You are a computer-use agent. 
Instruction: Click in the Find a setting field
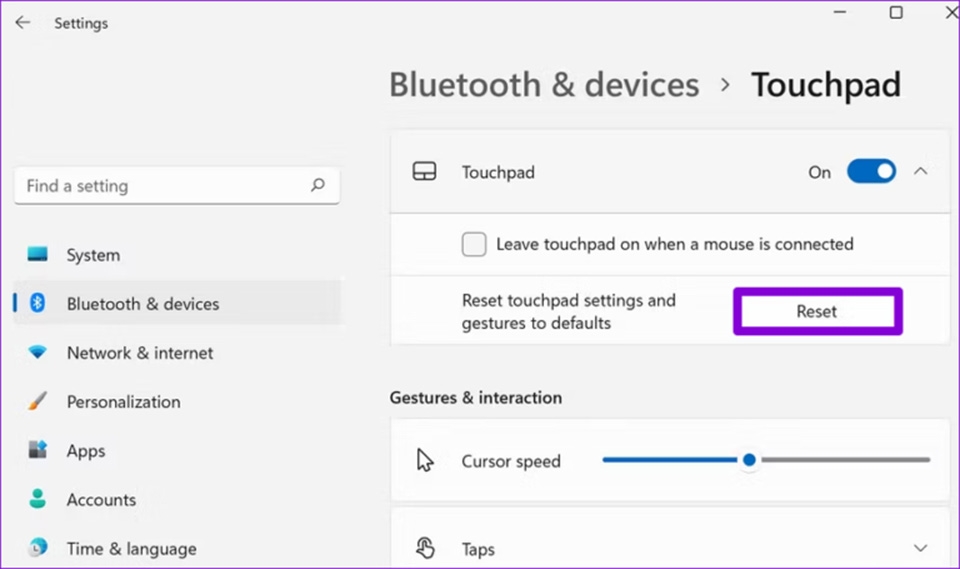point(177,186)
